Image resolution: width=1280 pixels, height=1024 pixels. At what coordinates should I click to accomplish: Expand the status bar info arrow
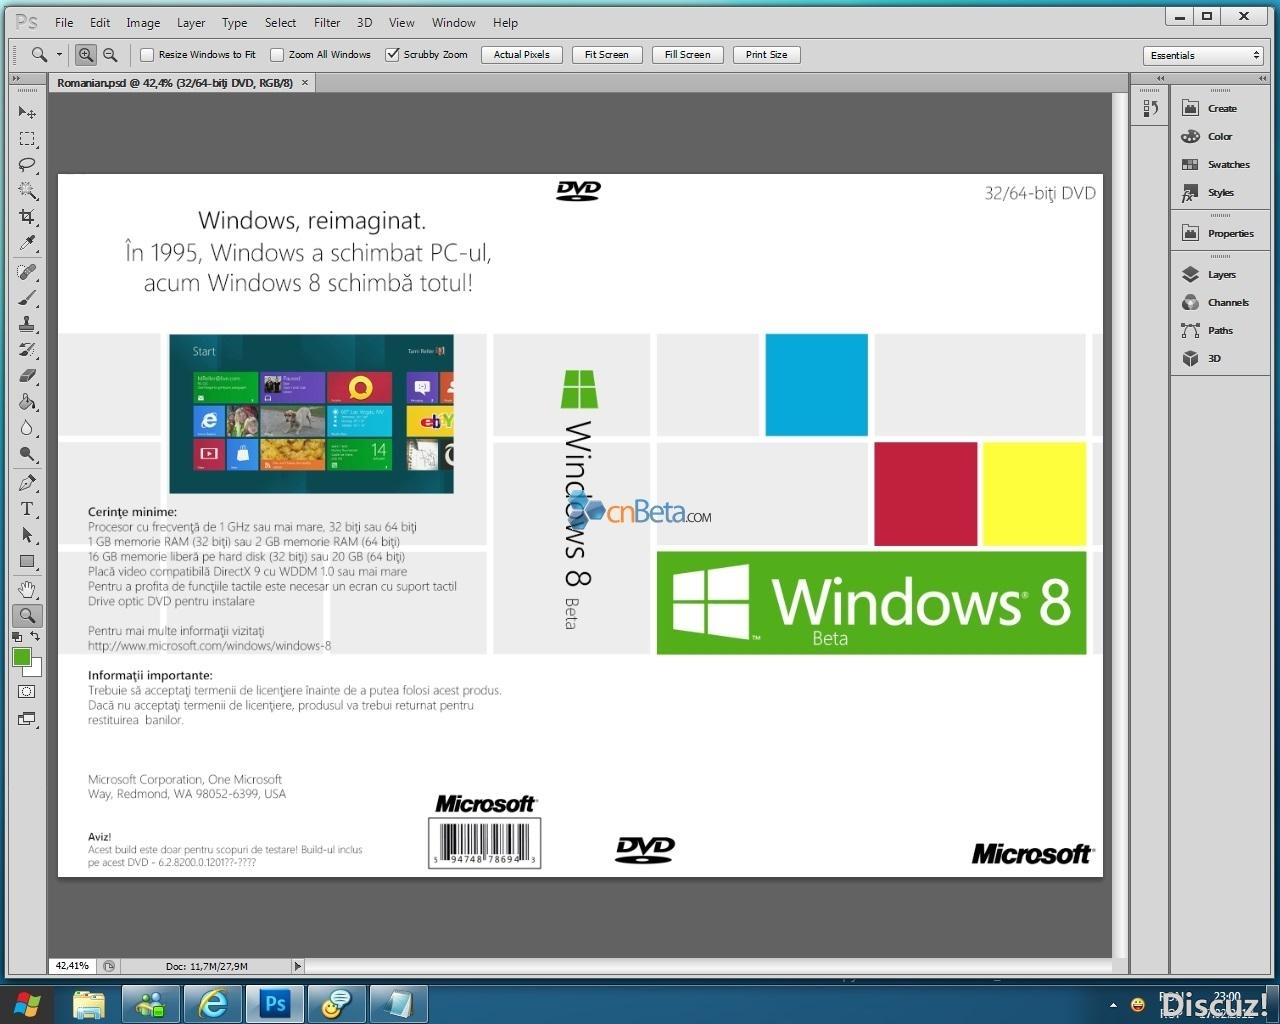297,966
